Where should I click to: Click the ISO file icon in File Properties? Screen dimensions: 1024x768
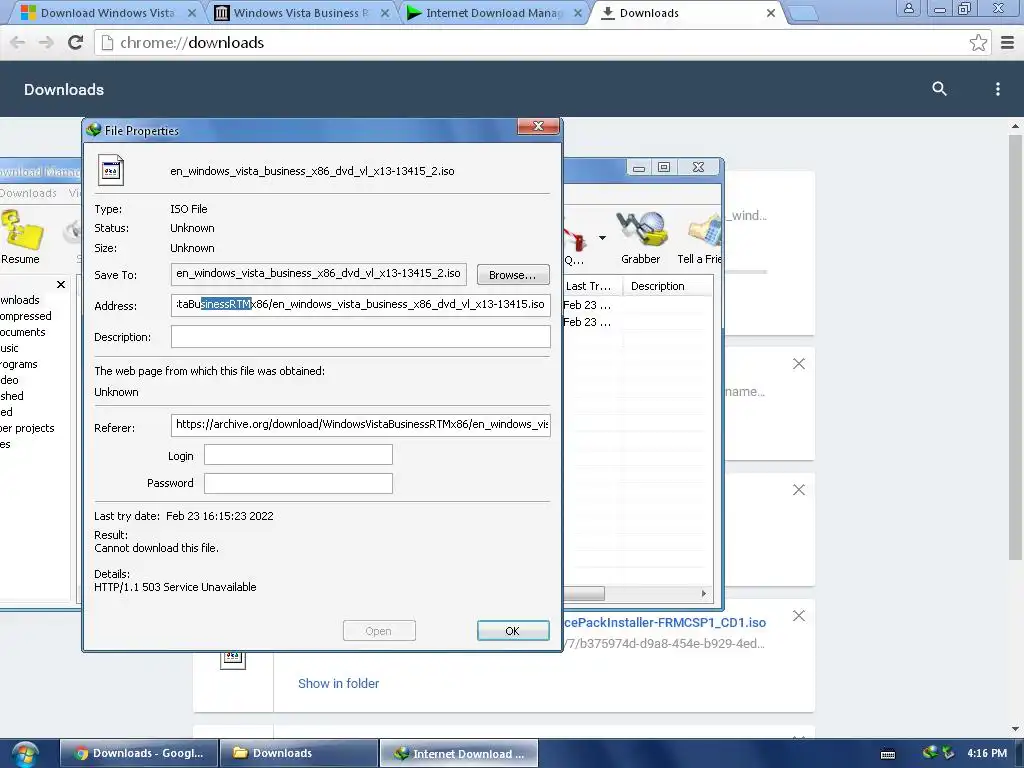point(111,170)
